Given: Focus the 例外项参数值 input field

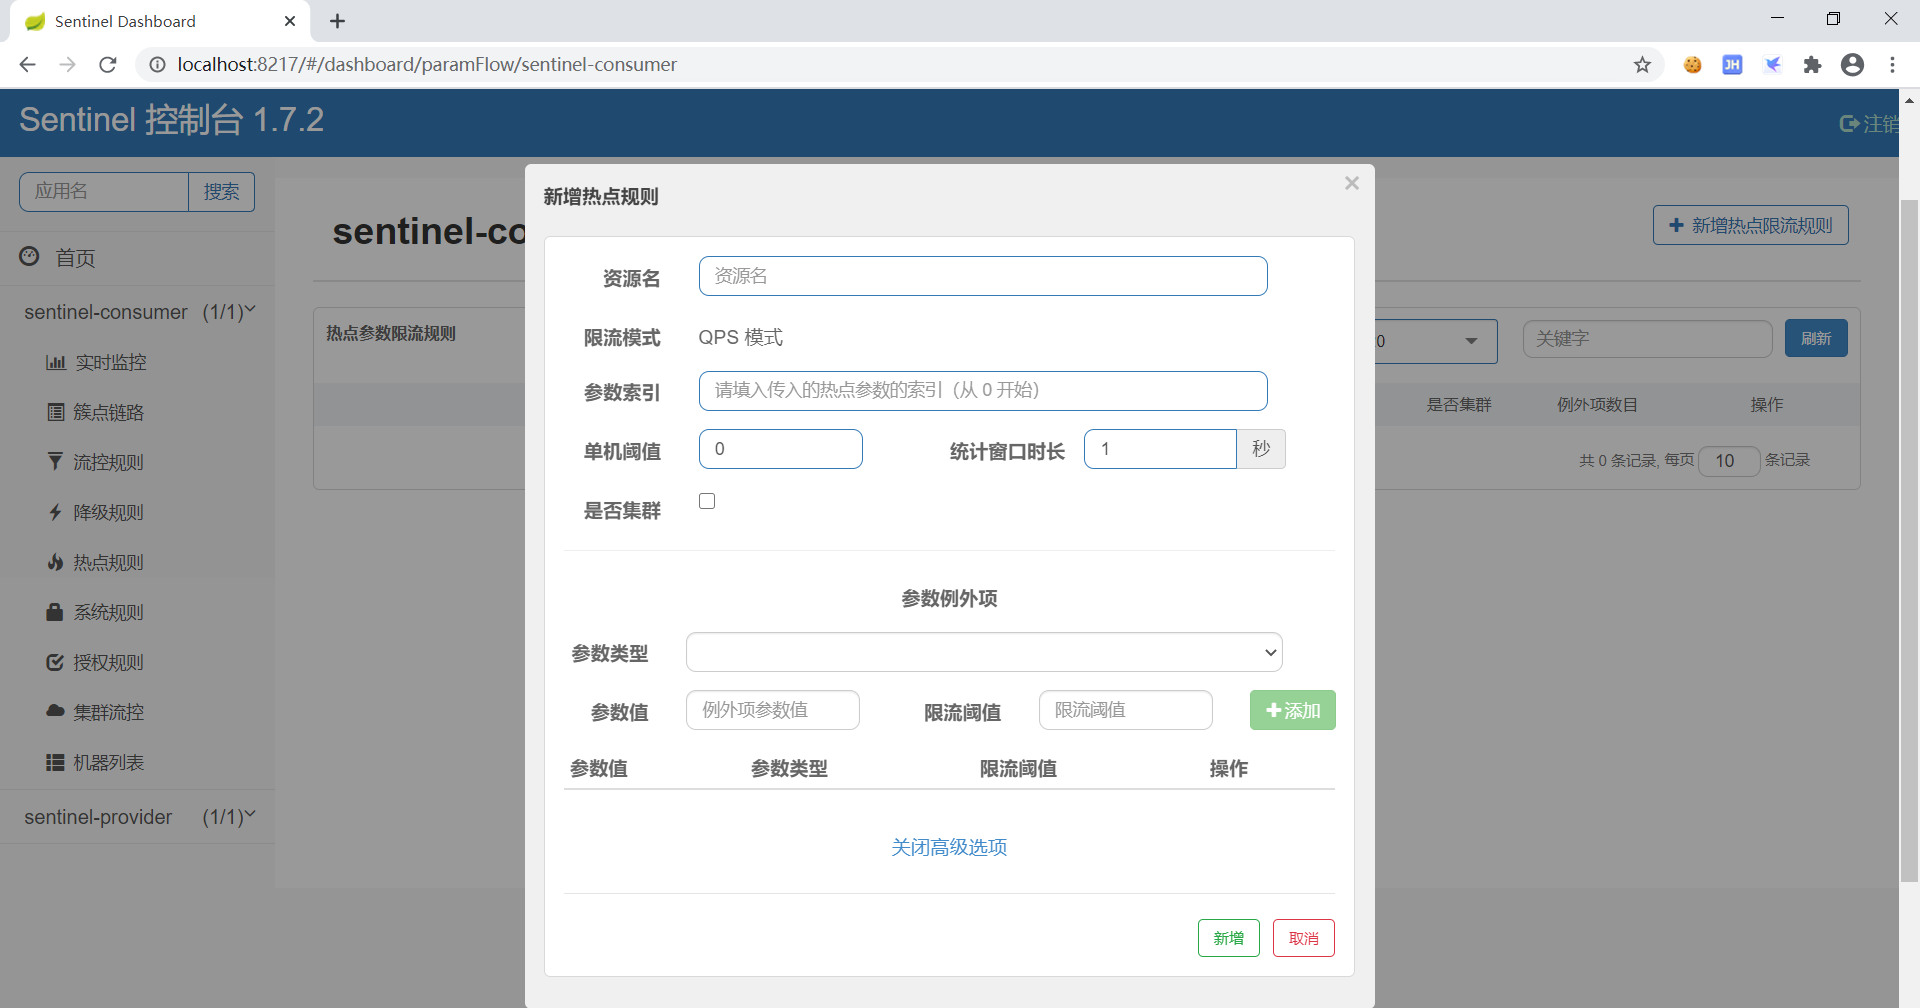Looking at the screenshot, I should point(773,710).
